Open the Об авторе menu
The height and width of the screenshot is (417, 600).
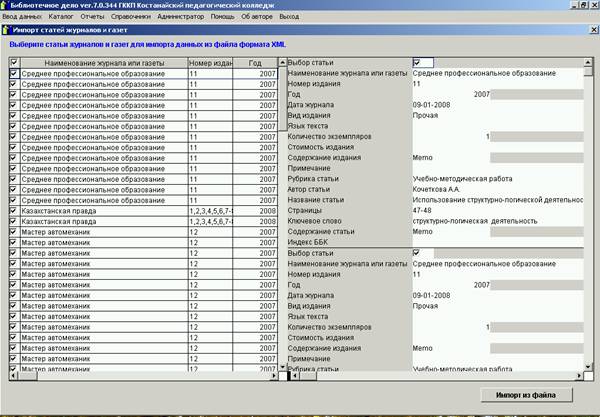[257, 17]
